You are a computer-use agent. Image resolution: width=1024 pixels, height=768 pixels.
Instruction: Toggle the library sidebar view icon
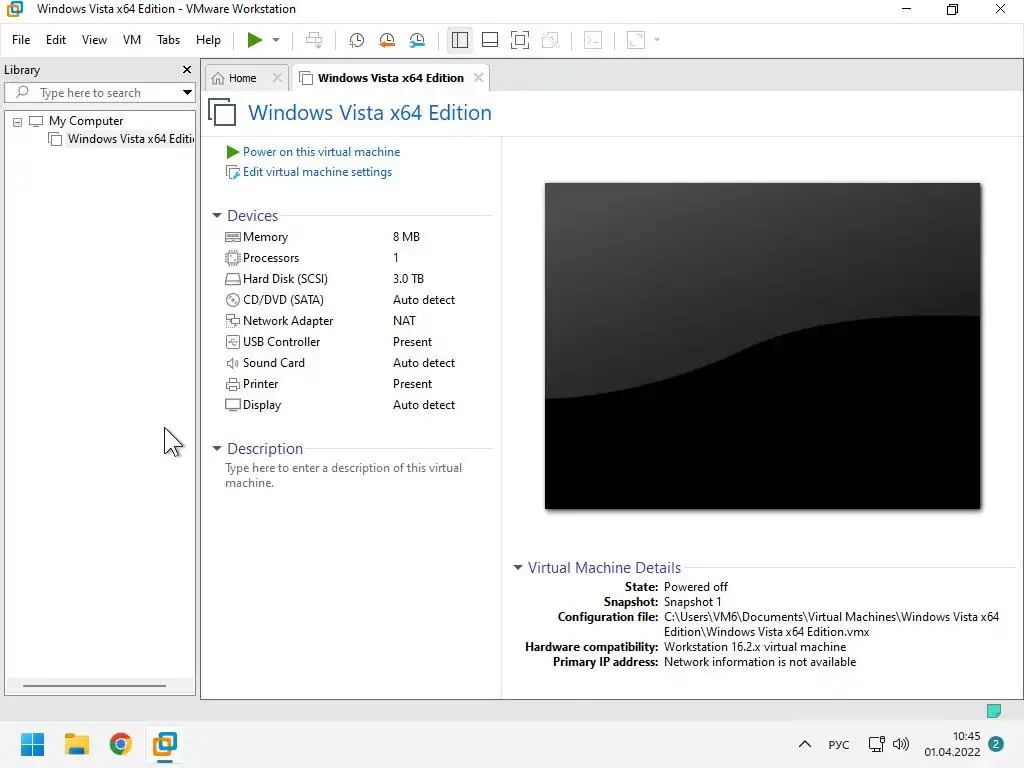point(460,40)
